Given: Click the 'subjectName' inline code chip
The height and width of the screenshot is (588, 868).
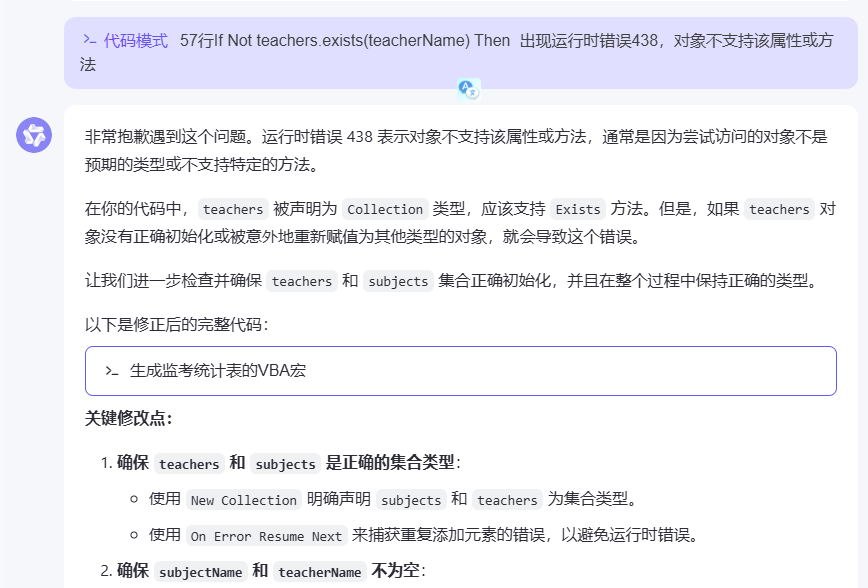Looking at the screenshot, I should click(x=201, y=572).
